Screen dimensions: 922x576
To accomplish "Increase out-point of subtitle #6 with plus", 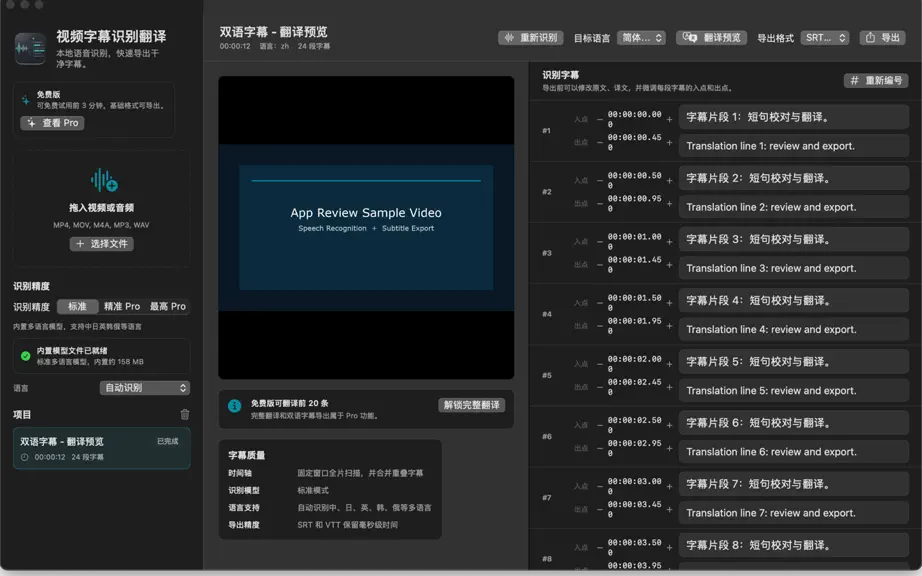I will [669, 448].
